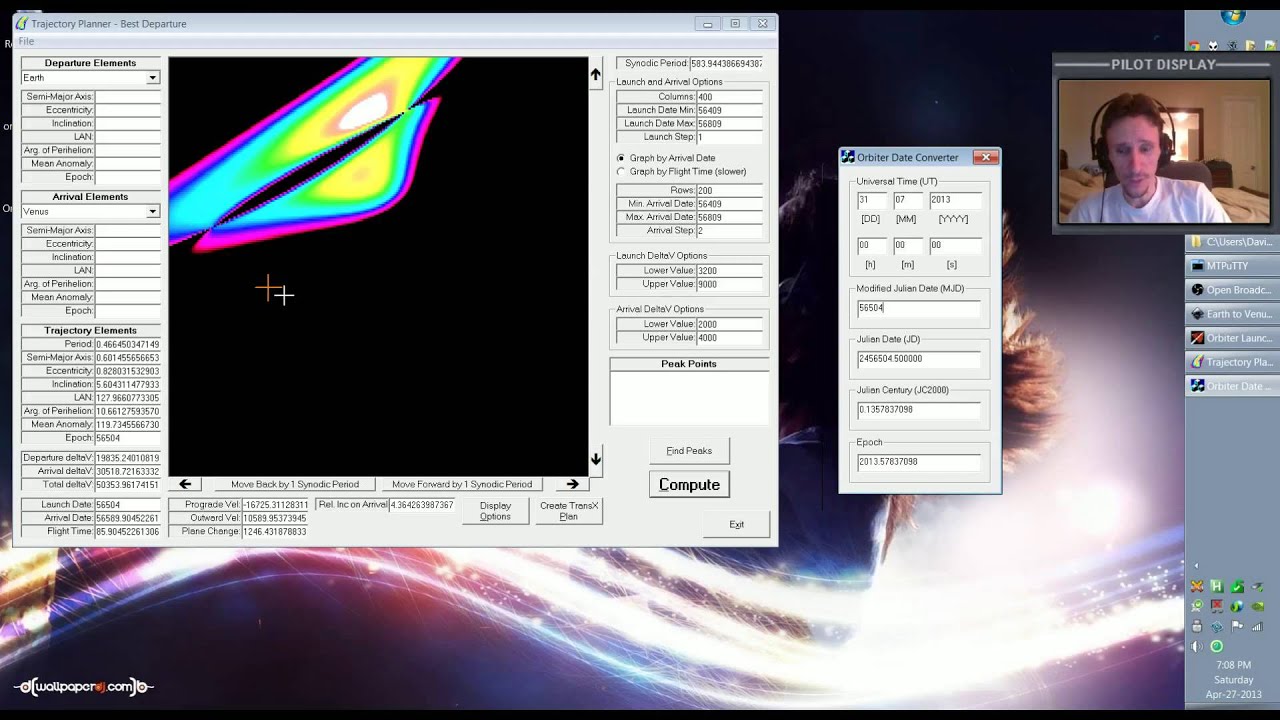Open Display Options

tap(495, 511)
